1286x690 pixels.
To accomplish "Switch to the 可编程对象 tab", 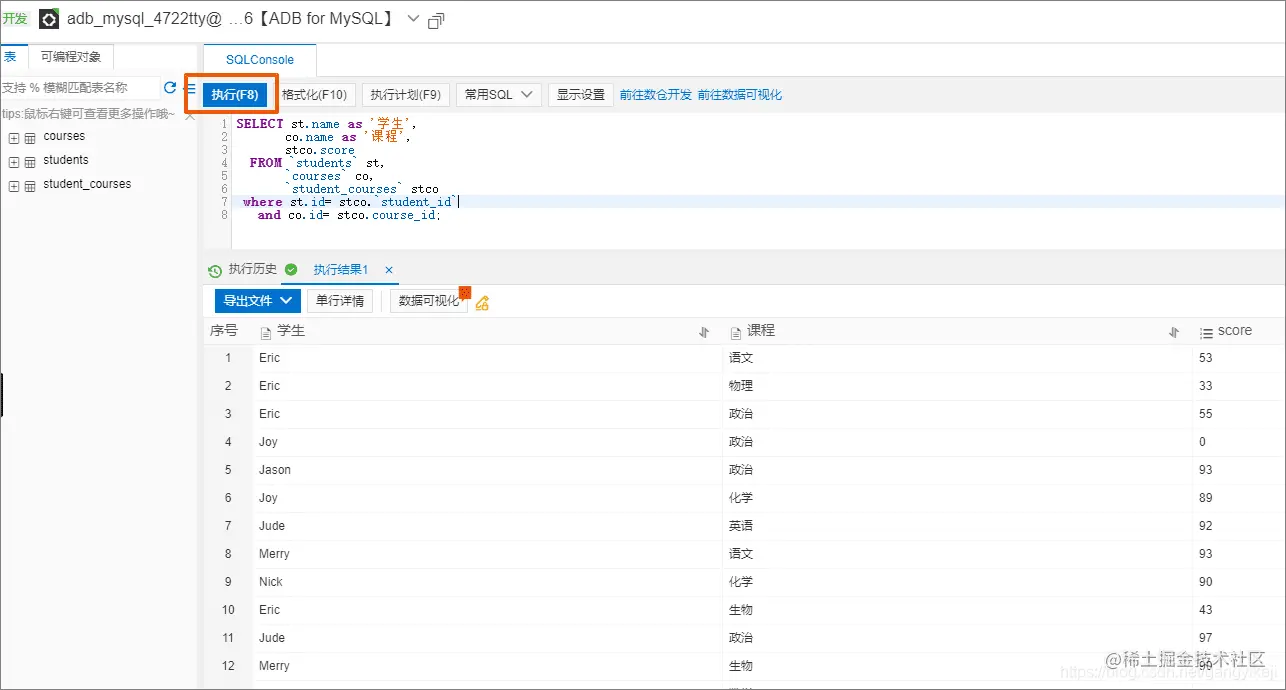I will coord(70,56).
